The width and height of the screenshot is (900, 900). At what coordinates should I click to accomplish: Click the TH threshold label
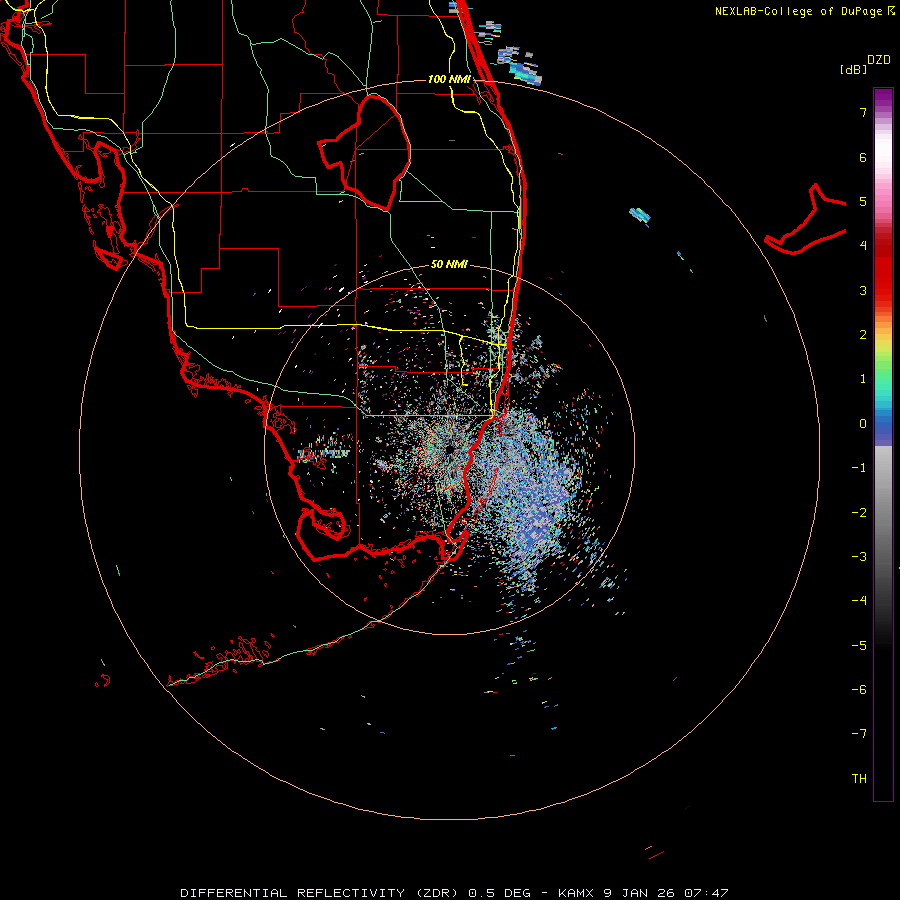pyautogui.click(x=859, y=779)
